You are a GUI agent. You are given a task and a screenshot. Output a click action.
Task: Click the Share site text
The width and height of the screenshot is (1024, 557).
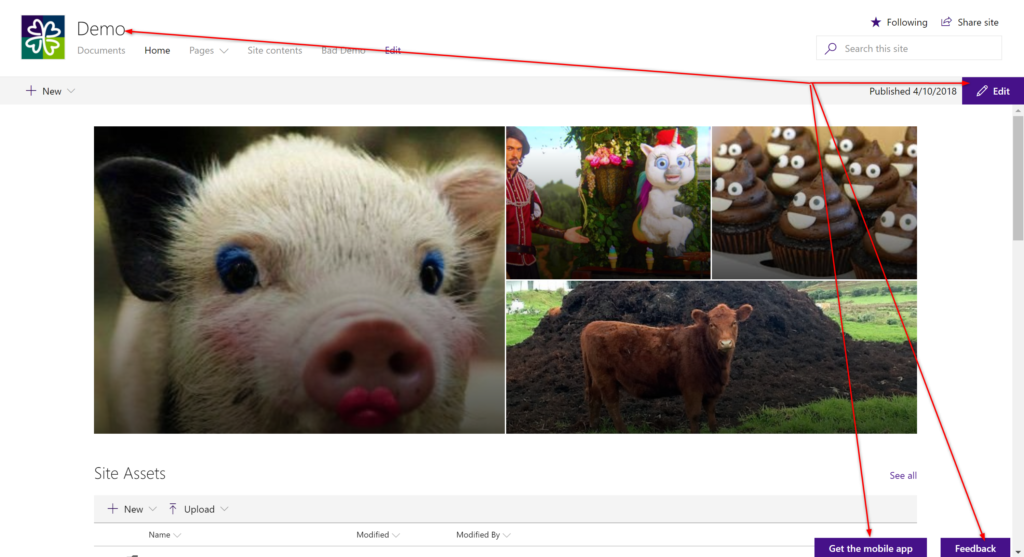pyautogui.click(x=978, y=22)
